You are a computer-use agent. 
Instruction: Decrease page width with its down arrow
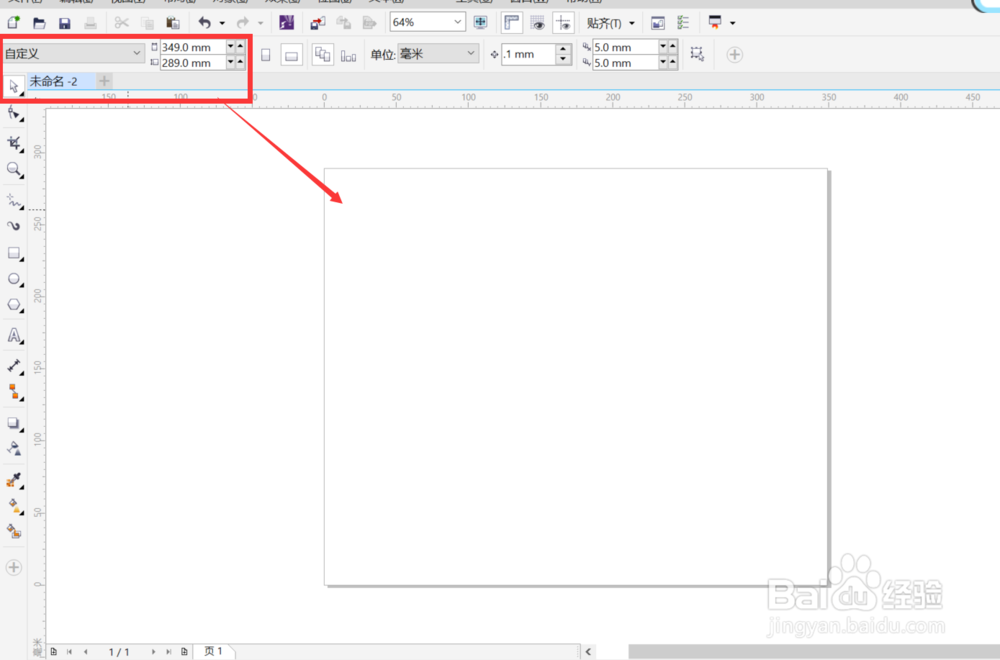pyautogui.click(x=230, y=47)
